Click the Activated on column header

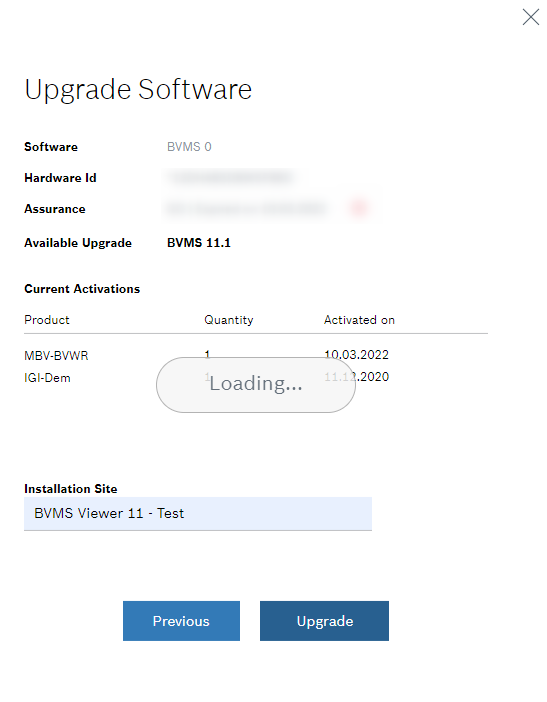(359, 320)
